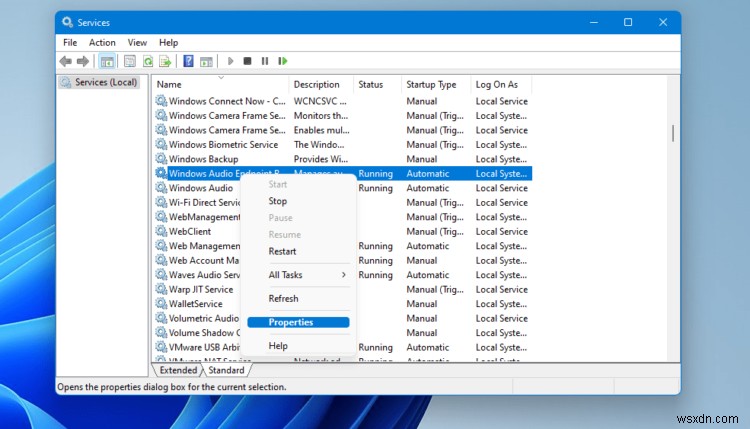Minimize the Services window
This screenshot has height=429, width=750.
pyautogui.click(x=594, y=22)
